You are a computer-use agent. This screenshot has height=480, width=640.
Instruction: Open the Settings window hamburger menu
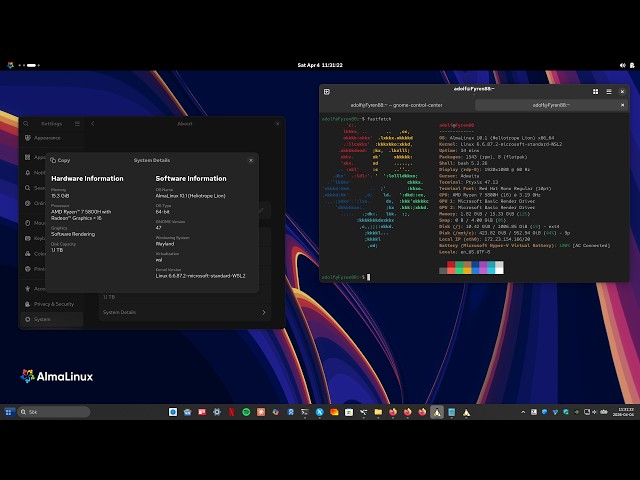pos(77,124)
